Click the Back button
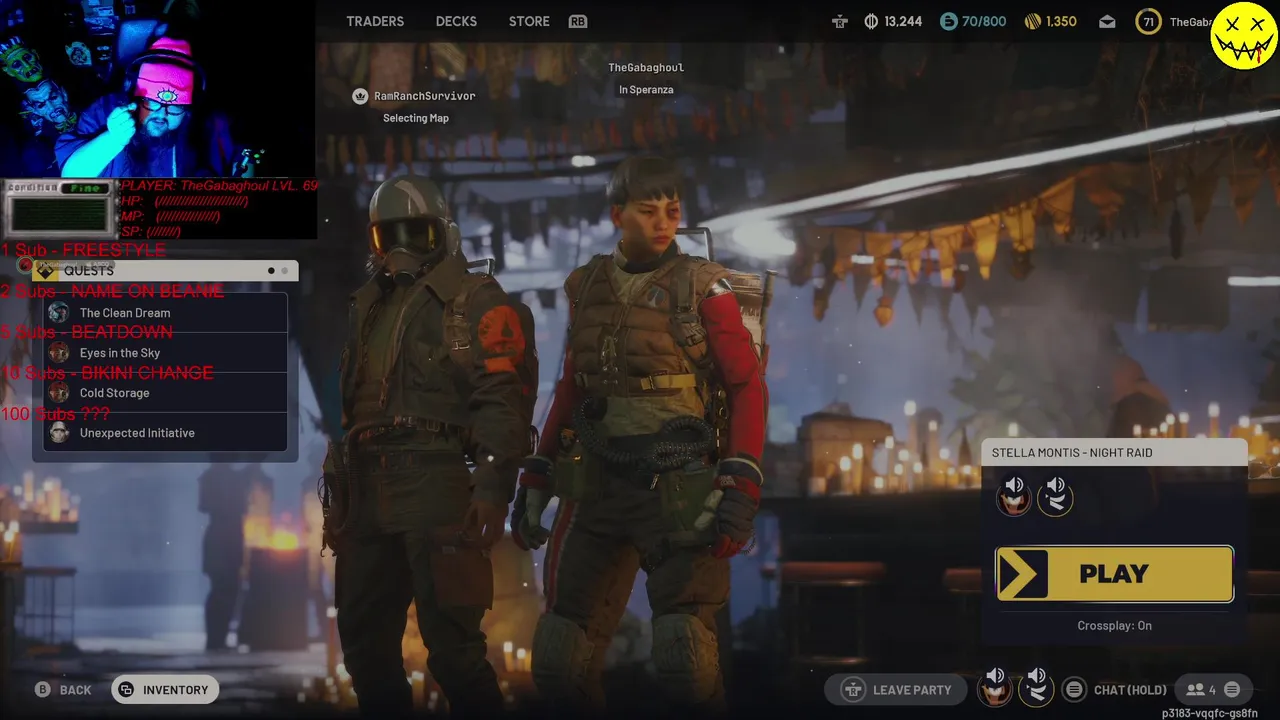 (x=64, y=690)
